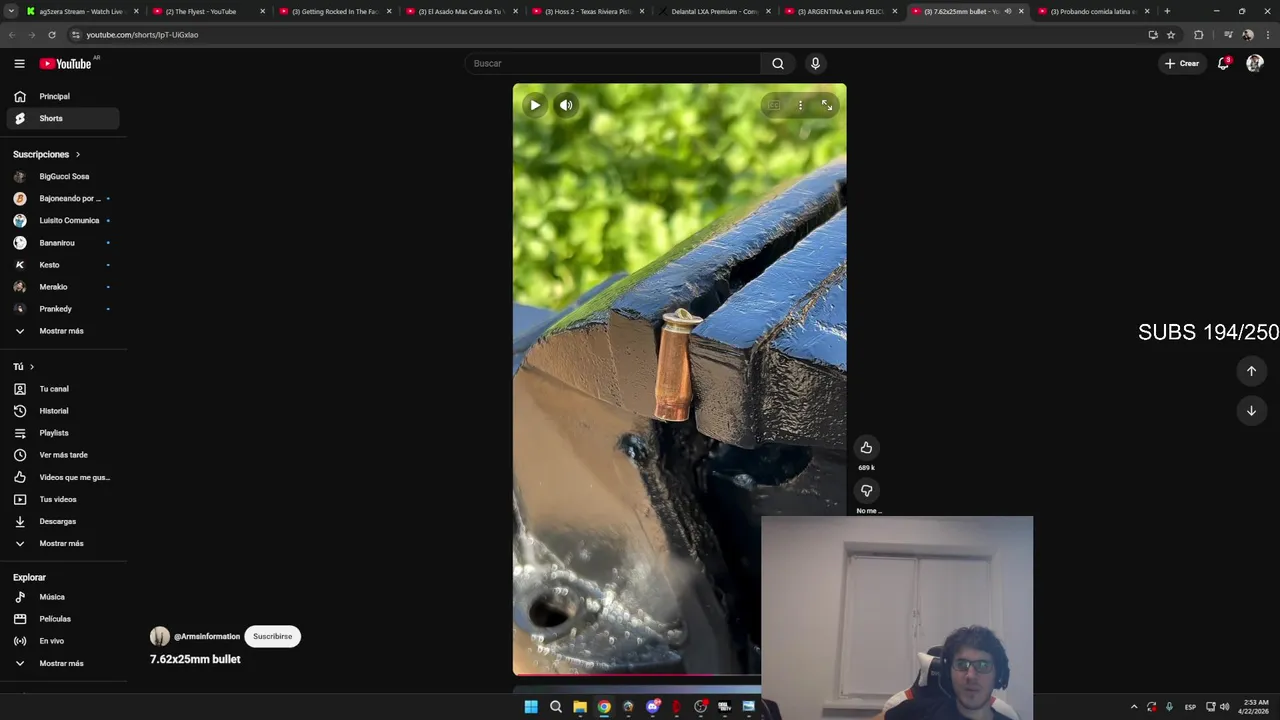Open Películas in Explorar
Screen dimensions: 1280x720
[63, 619]
